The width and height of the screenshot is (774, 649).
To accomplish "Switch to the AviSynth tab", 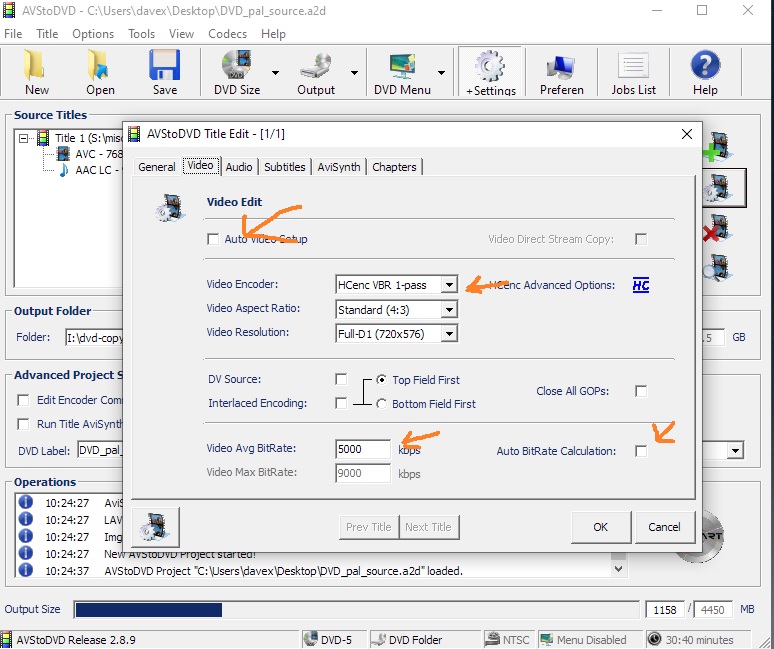I will [339, 167].
